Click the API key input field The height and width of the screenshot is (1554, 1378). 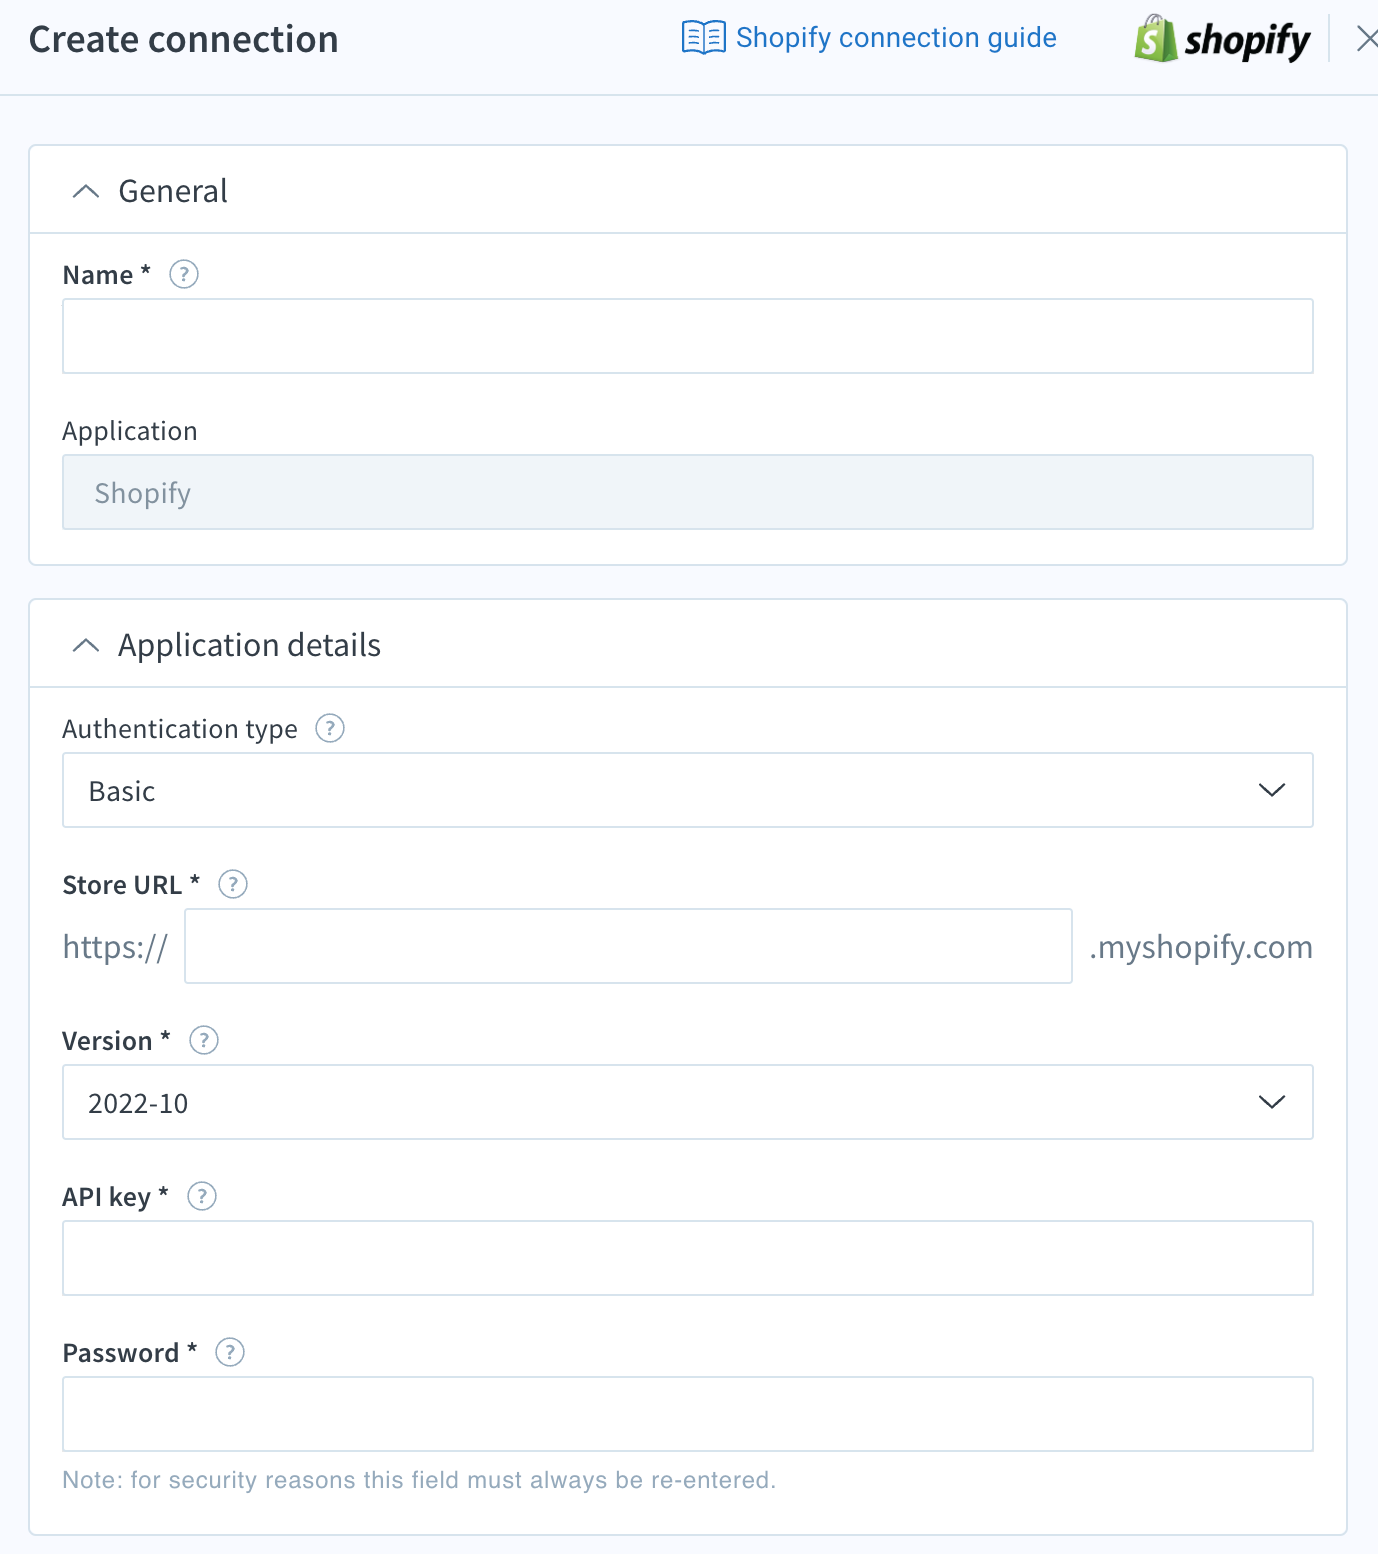(688, 1258)
